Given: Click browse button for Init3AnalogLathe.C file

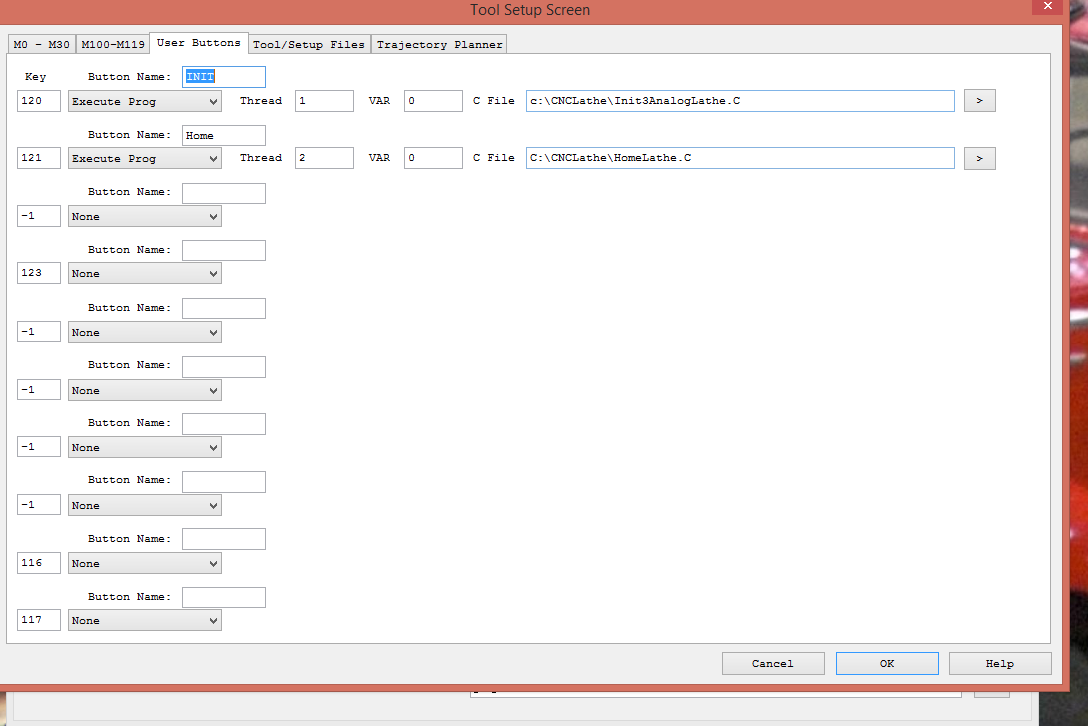Looking at the screenshot, I should click(979, 101).
